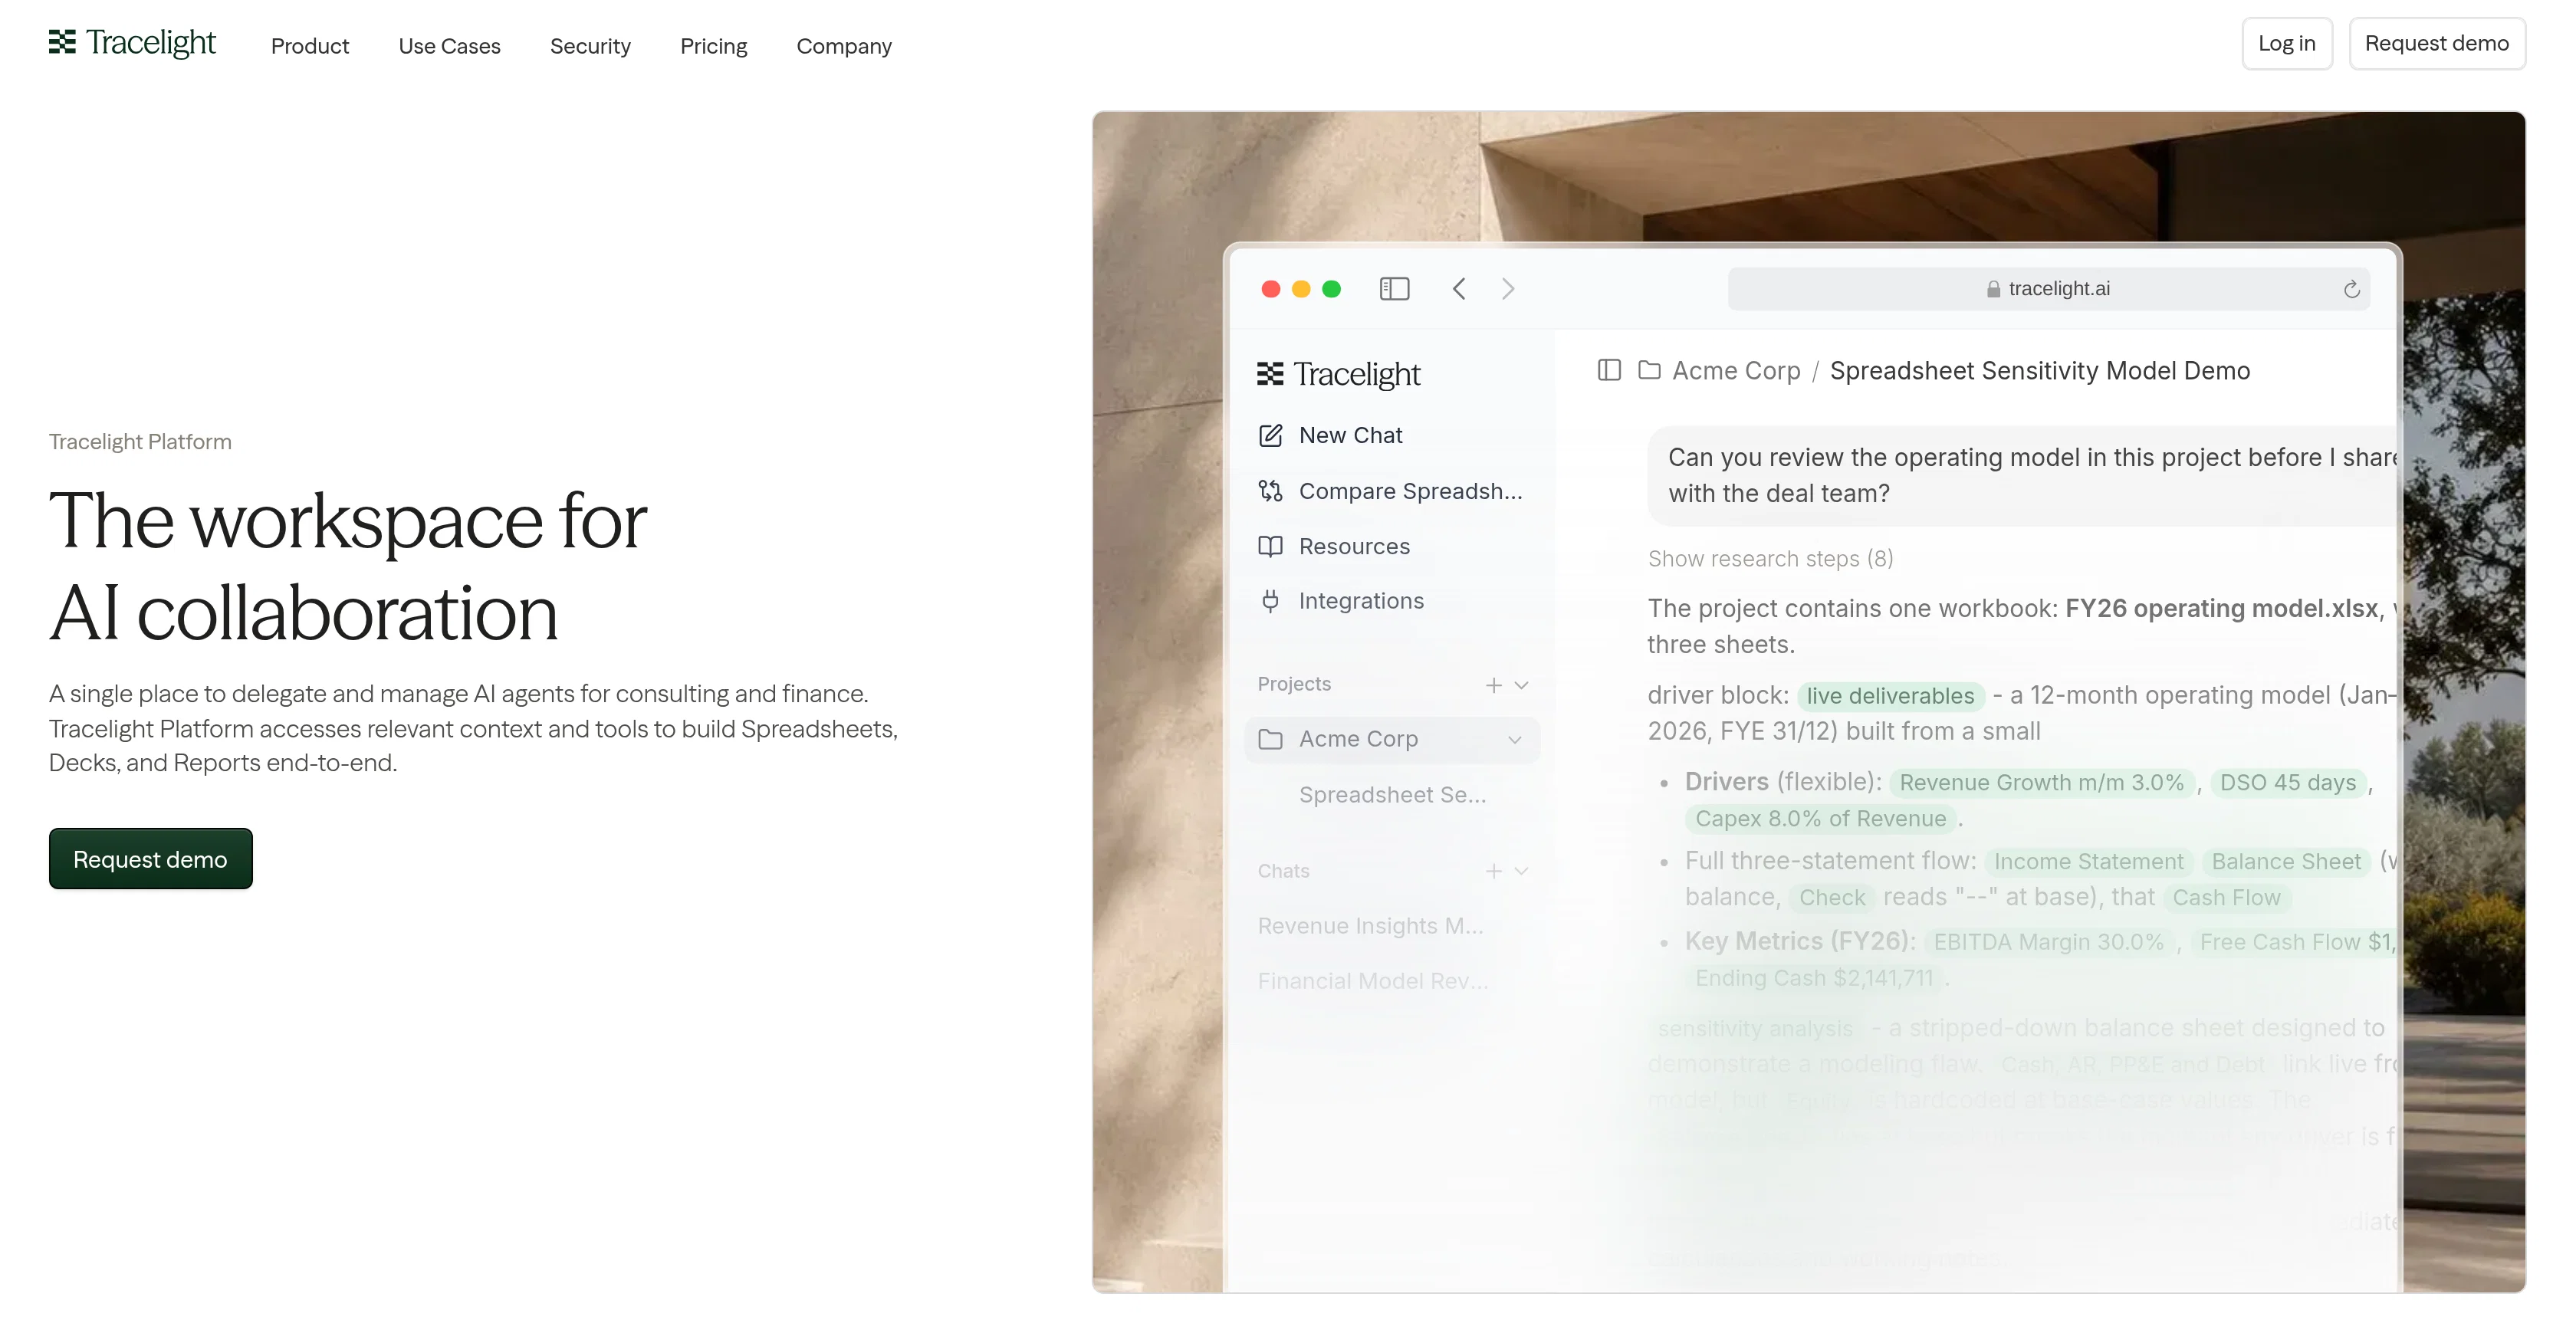This screenshot has height=1343, width=2576.
Task: Collapse the Projects section chevron
Action: pos(1521,685)
